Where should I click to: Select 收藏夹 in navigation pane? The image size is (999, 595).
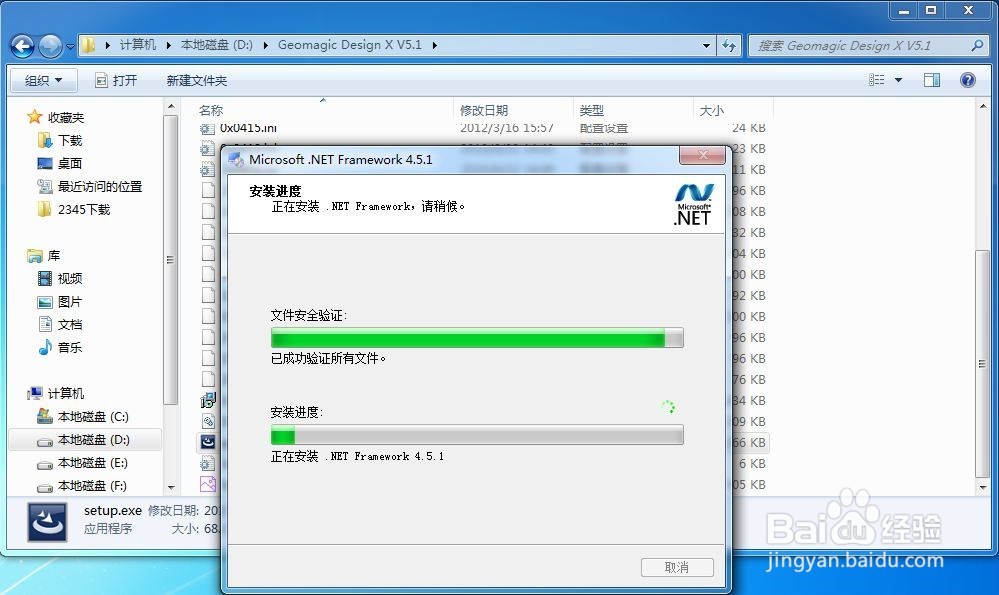(66, 117)
